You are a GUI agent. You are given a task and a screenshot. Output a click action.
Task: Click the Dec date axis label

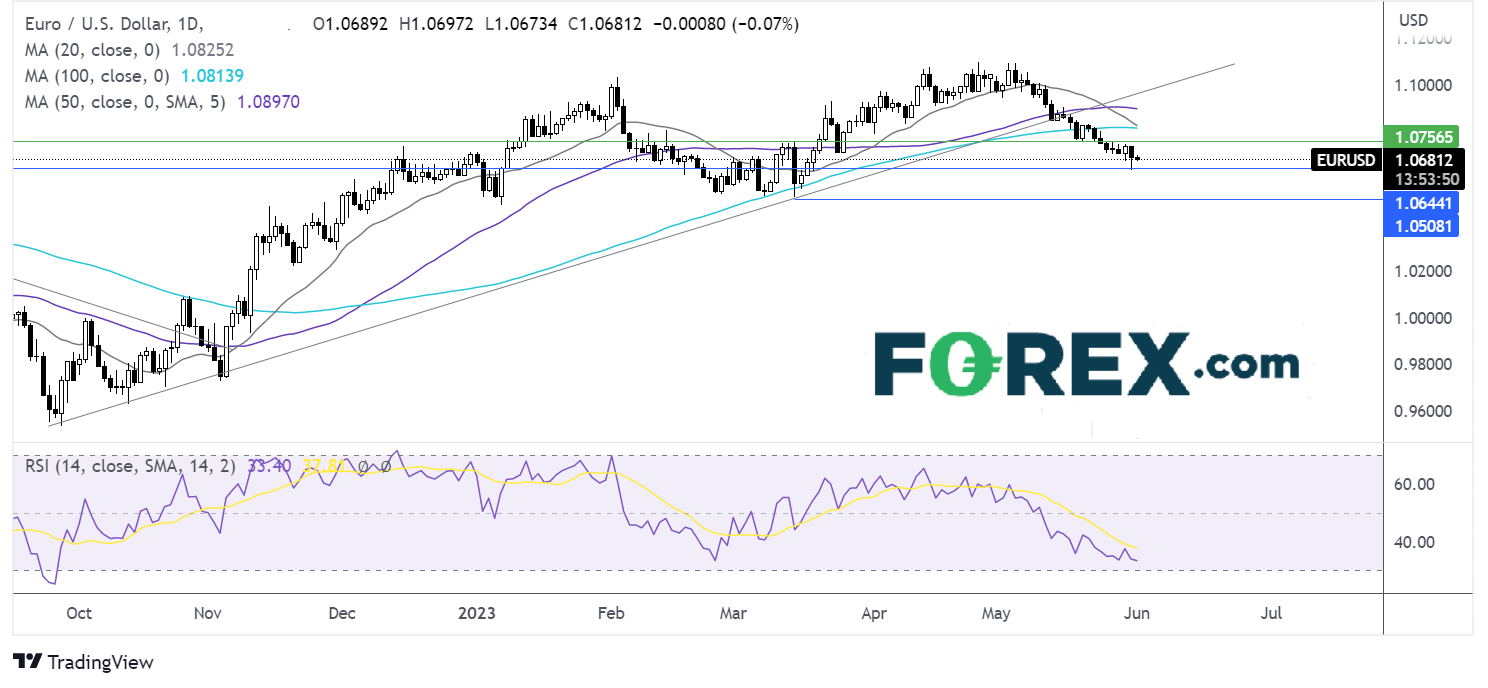click(x=341, y=612)
